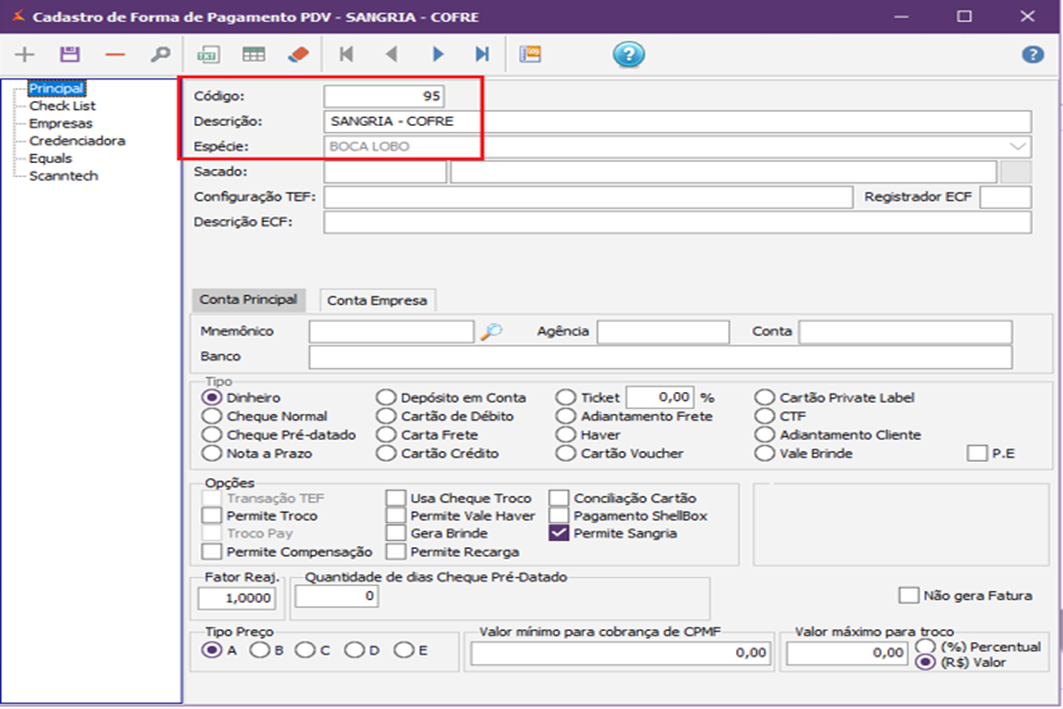Click the small blue help icon
The width and height of the screenshot is (1063, 709).
tap(1032, 54)
